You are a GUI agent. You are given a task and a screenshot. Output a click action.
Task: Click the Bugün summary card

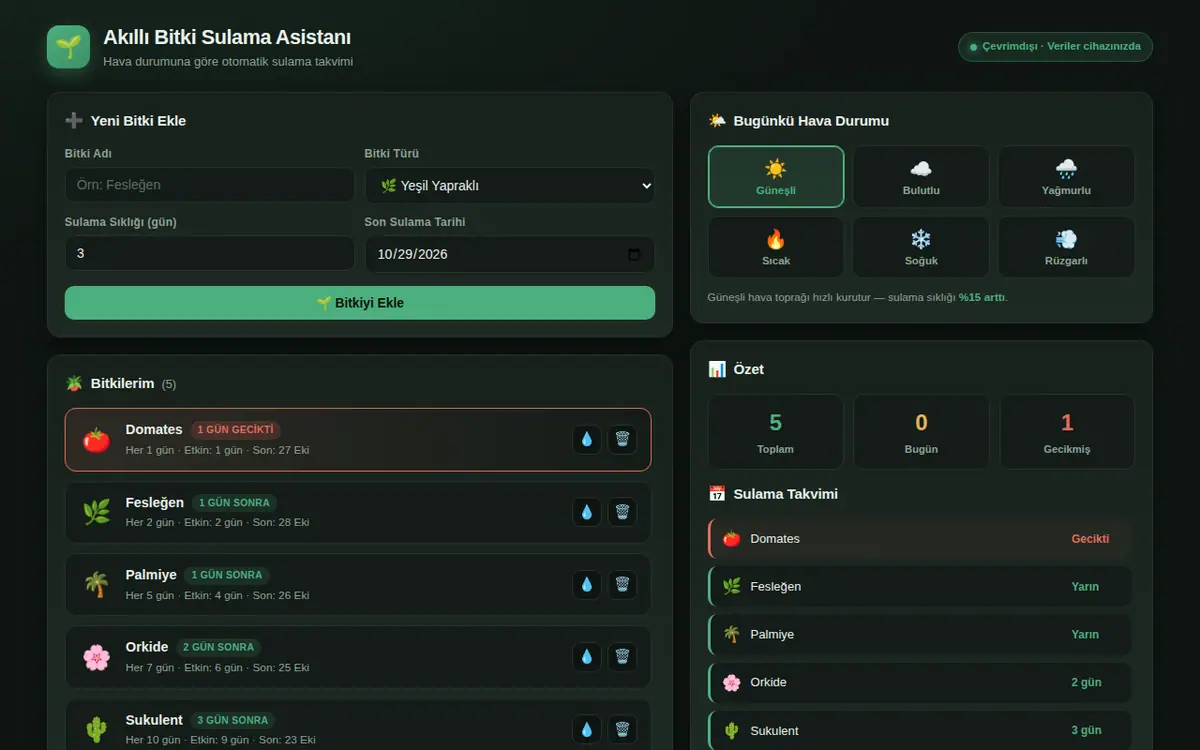click(x=921, y=432)
